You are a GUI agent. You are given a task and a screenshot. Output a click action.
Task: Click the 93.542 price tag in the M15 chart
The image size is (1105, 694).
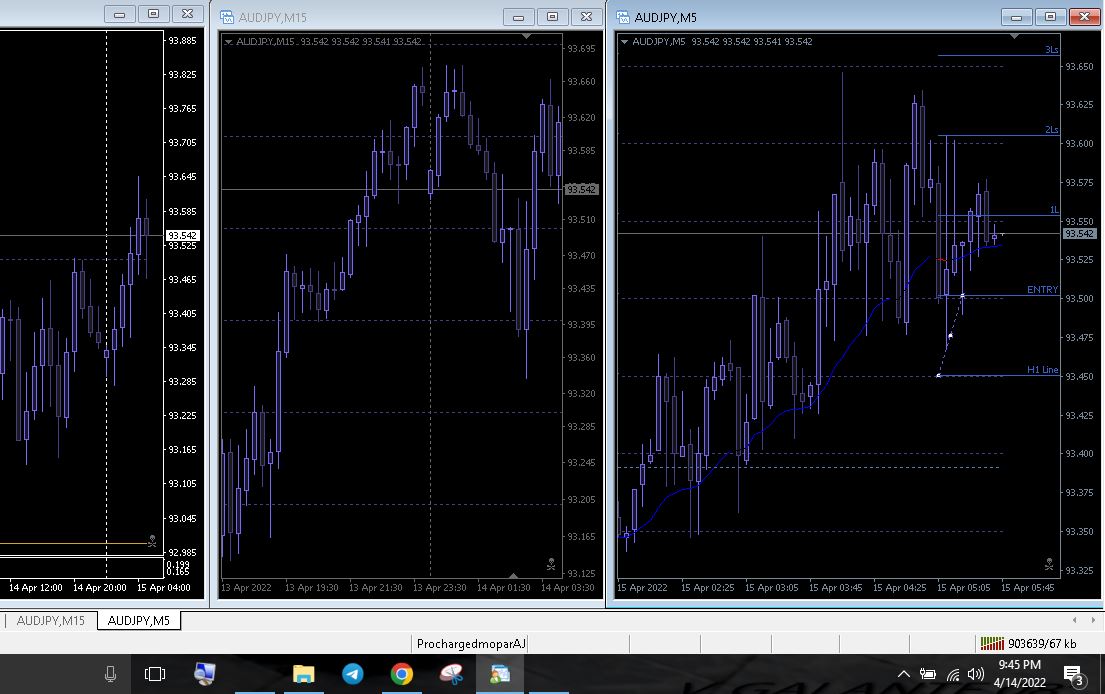click(581, 190)
